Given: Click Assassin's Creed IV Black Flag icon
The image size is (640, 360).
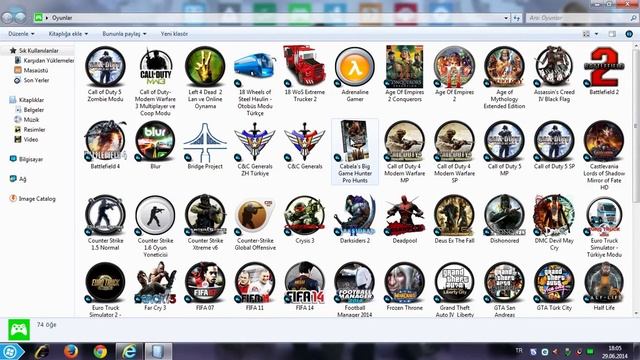Looking at the screenshot, I should (x=554, y=67).
